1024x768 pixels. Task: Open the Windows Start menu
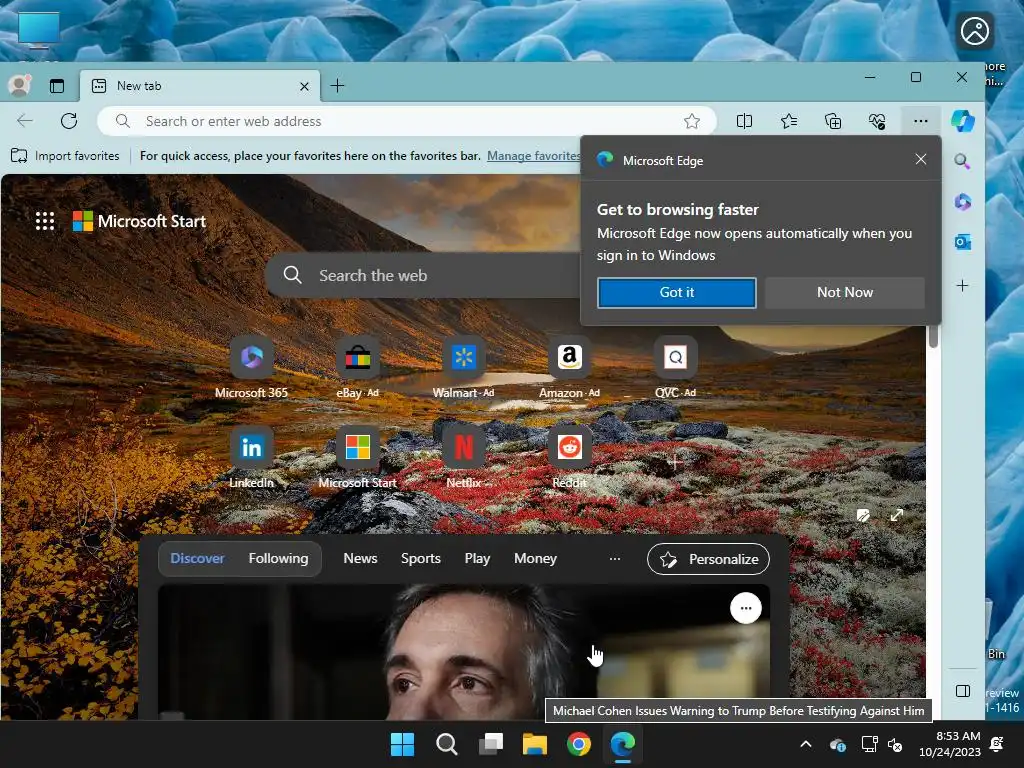pyautogui.click(x=402, y=744)
